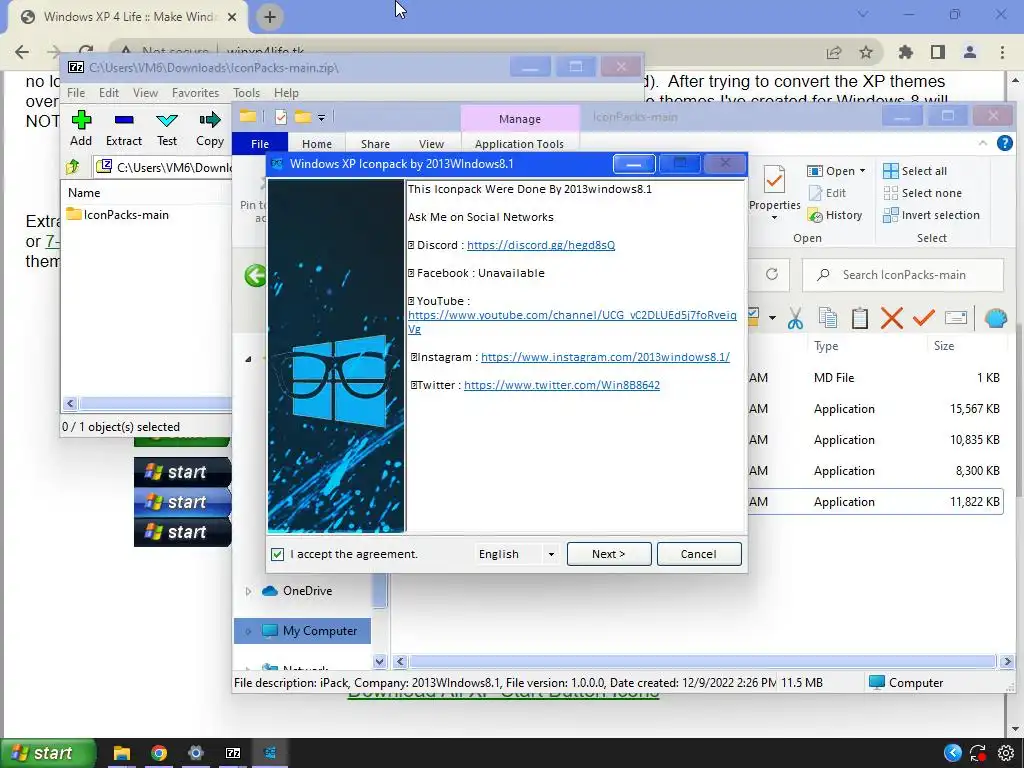The image size is (1024, 768).
Task: Open the Chrome extensions puzzle icon
Action: [x=905, y=52]
